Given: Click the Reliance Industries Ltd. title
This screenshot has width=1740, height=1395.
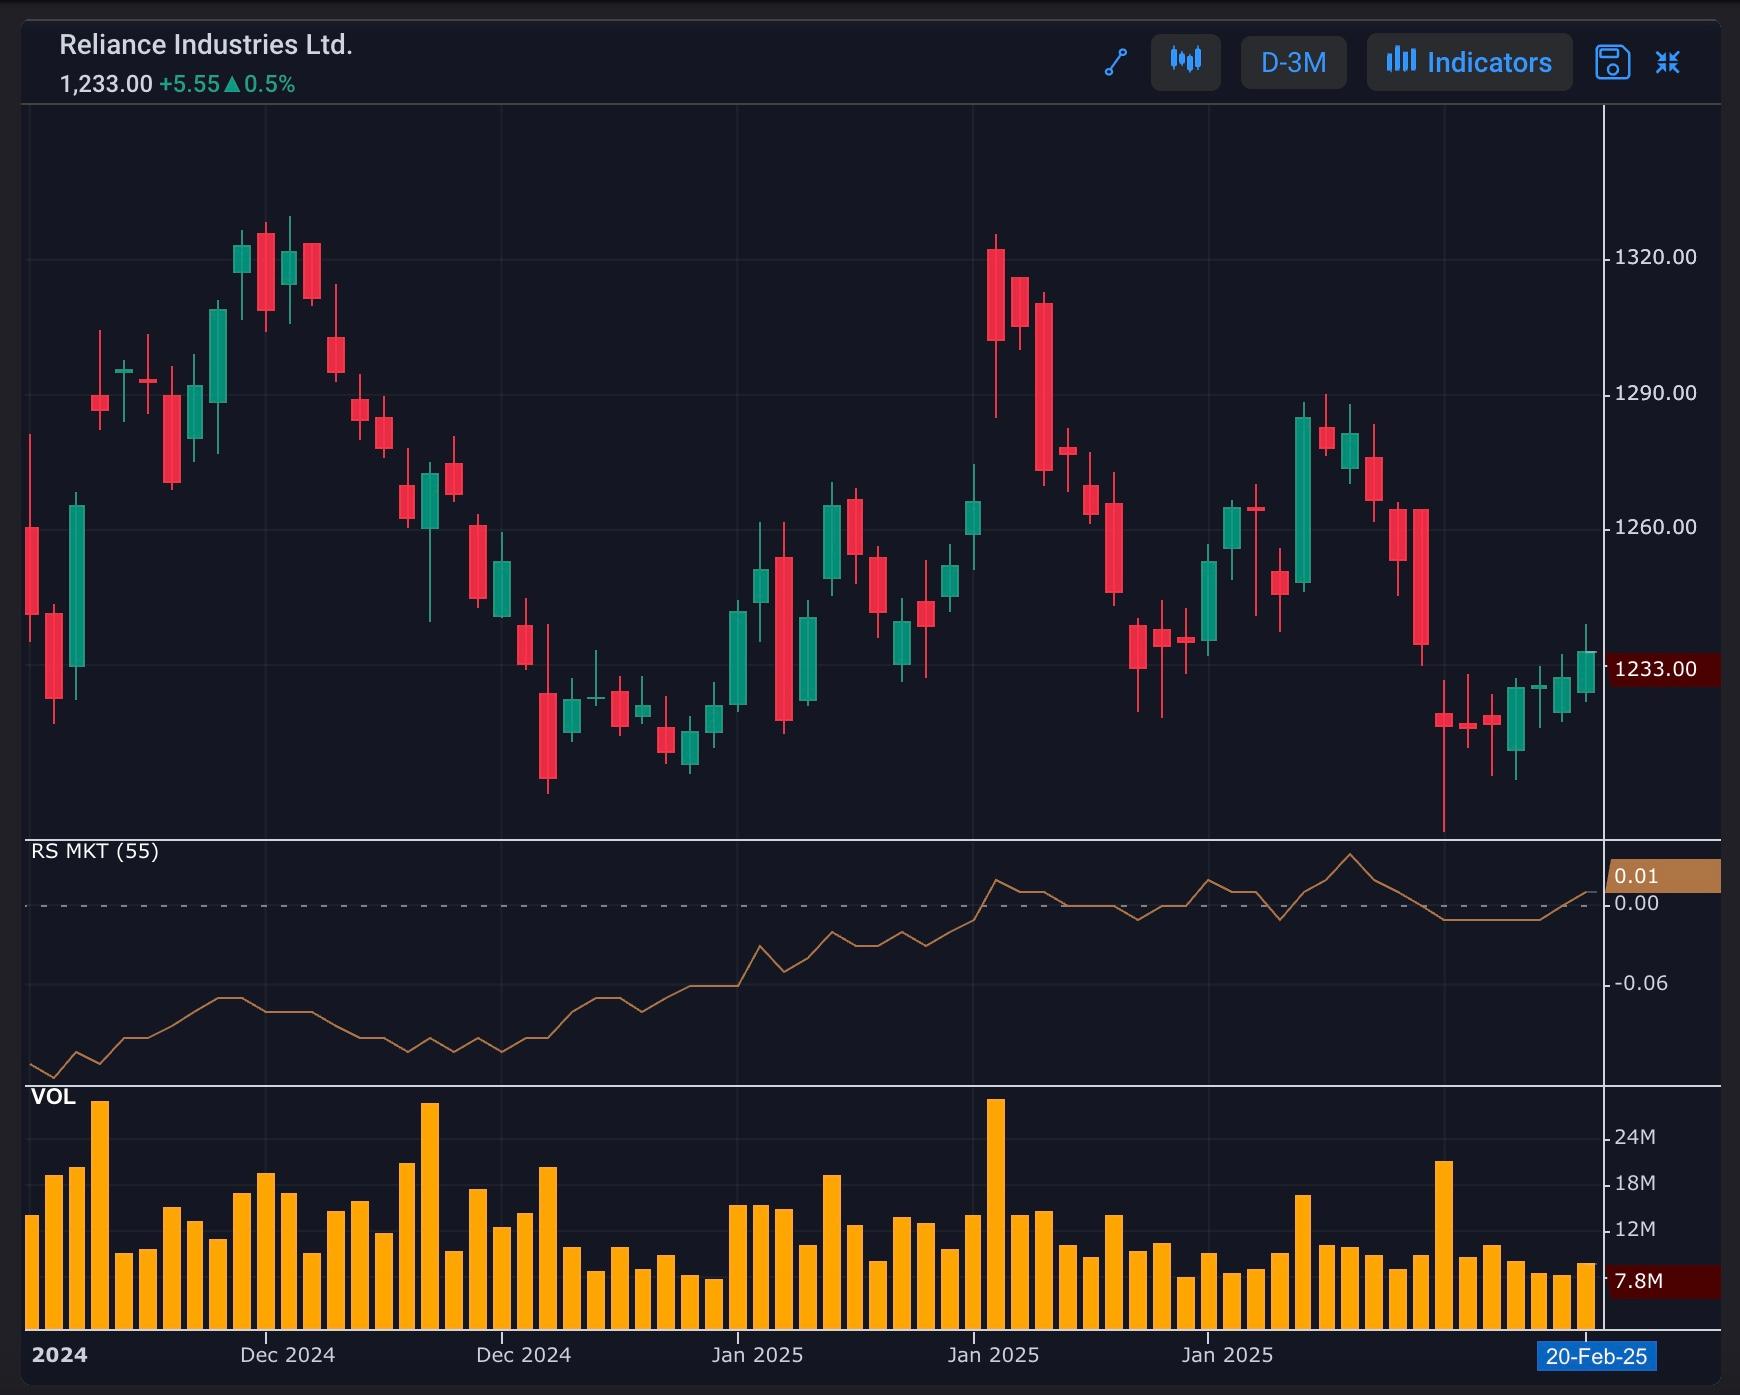Looking at the screenshot, I should [x=206, y=45].
